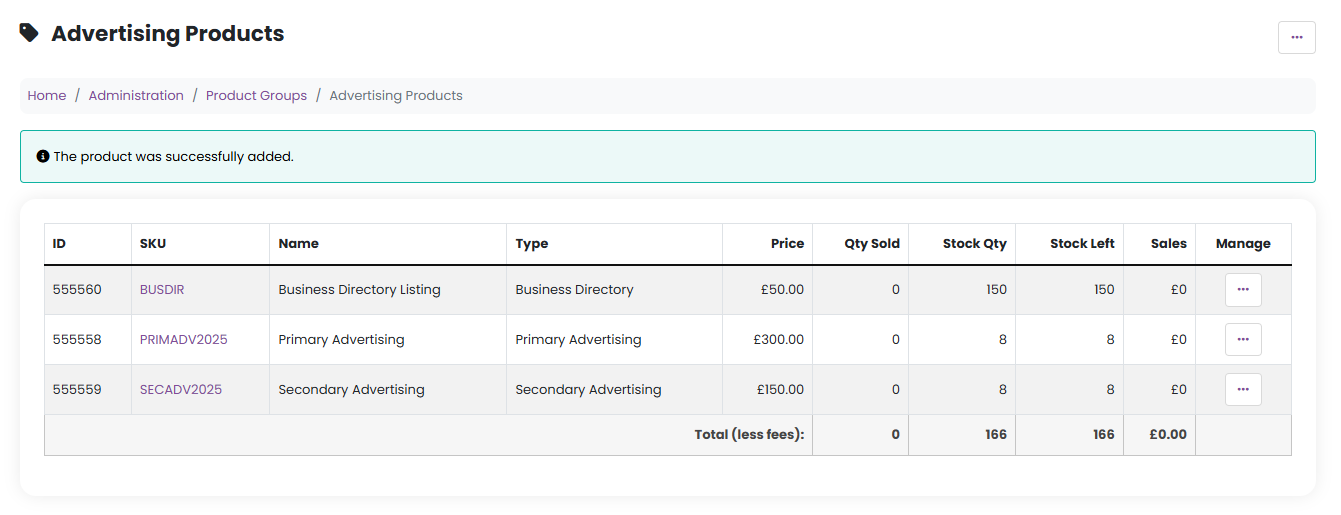Go to Home breadcrumb
This screenshot has width=1341, height=515.
click(x=47, y=96)
